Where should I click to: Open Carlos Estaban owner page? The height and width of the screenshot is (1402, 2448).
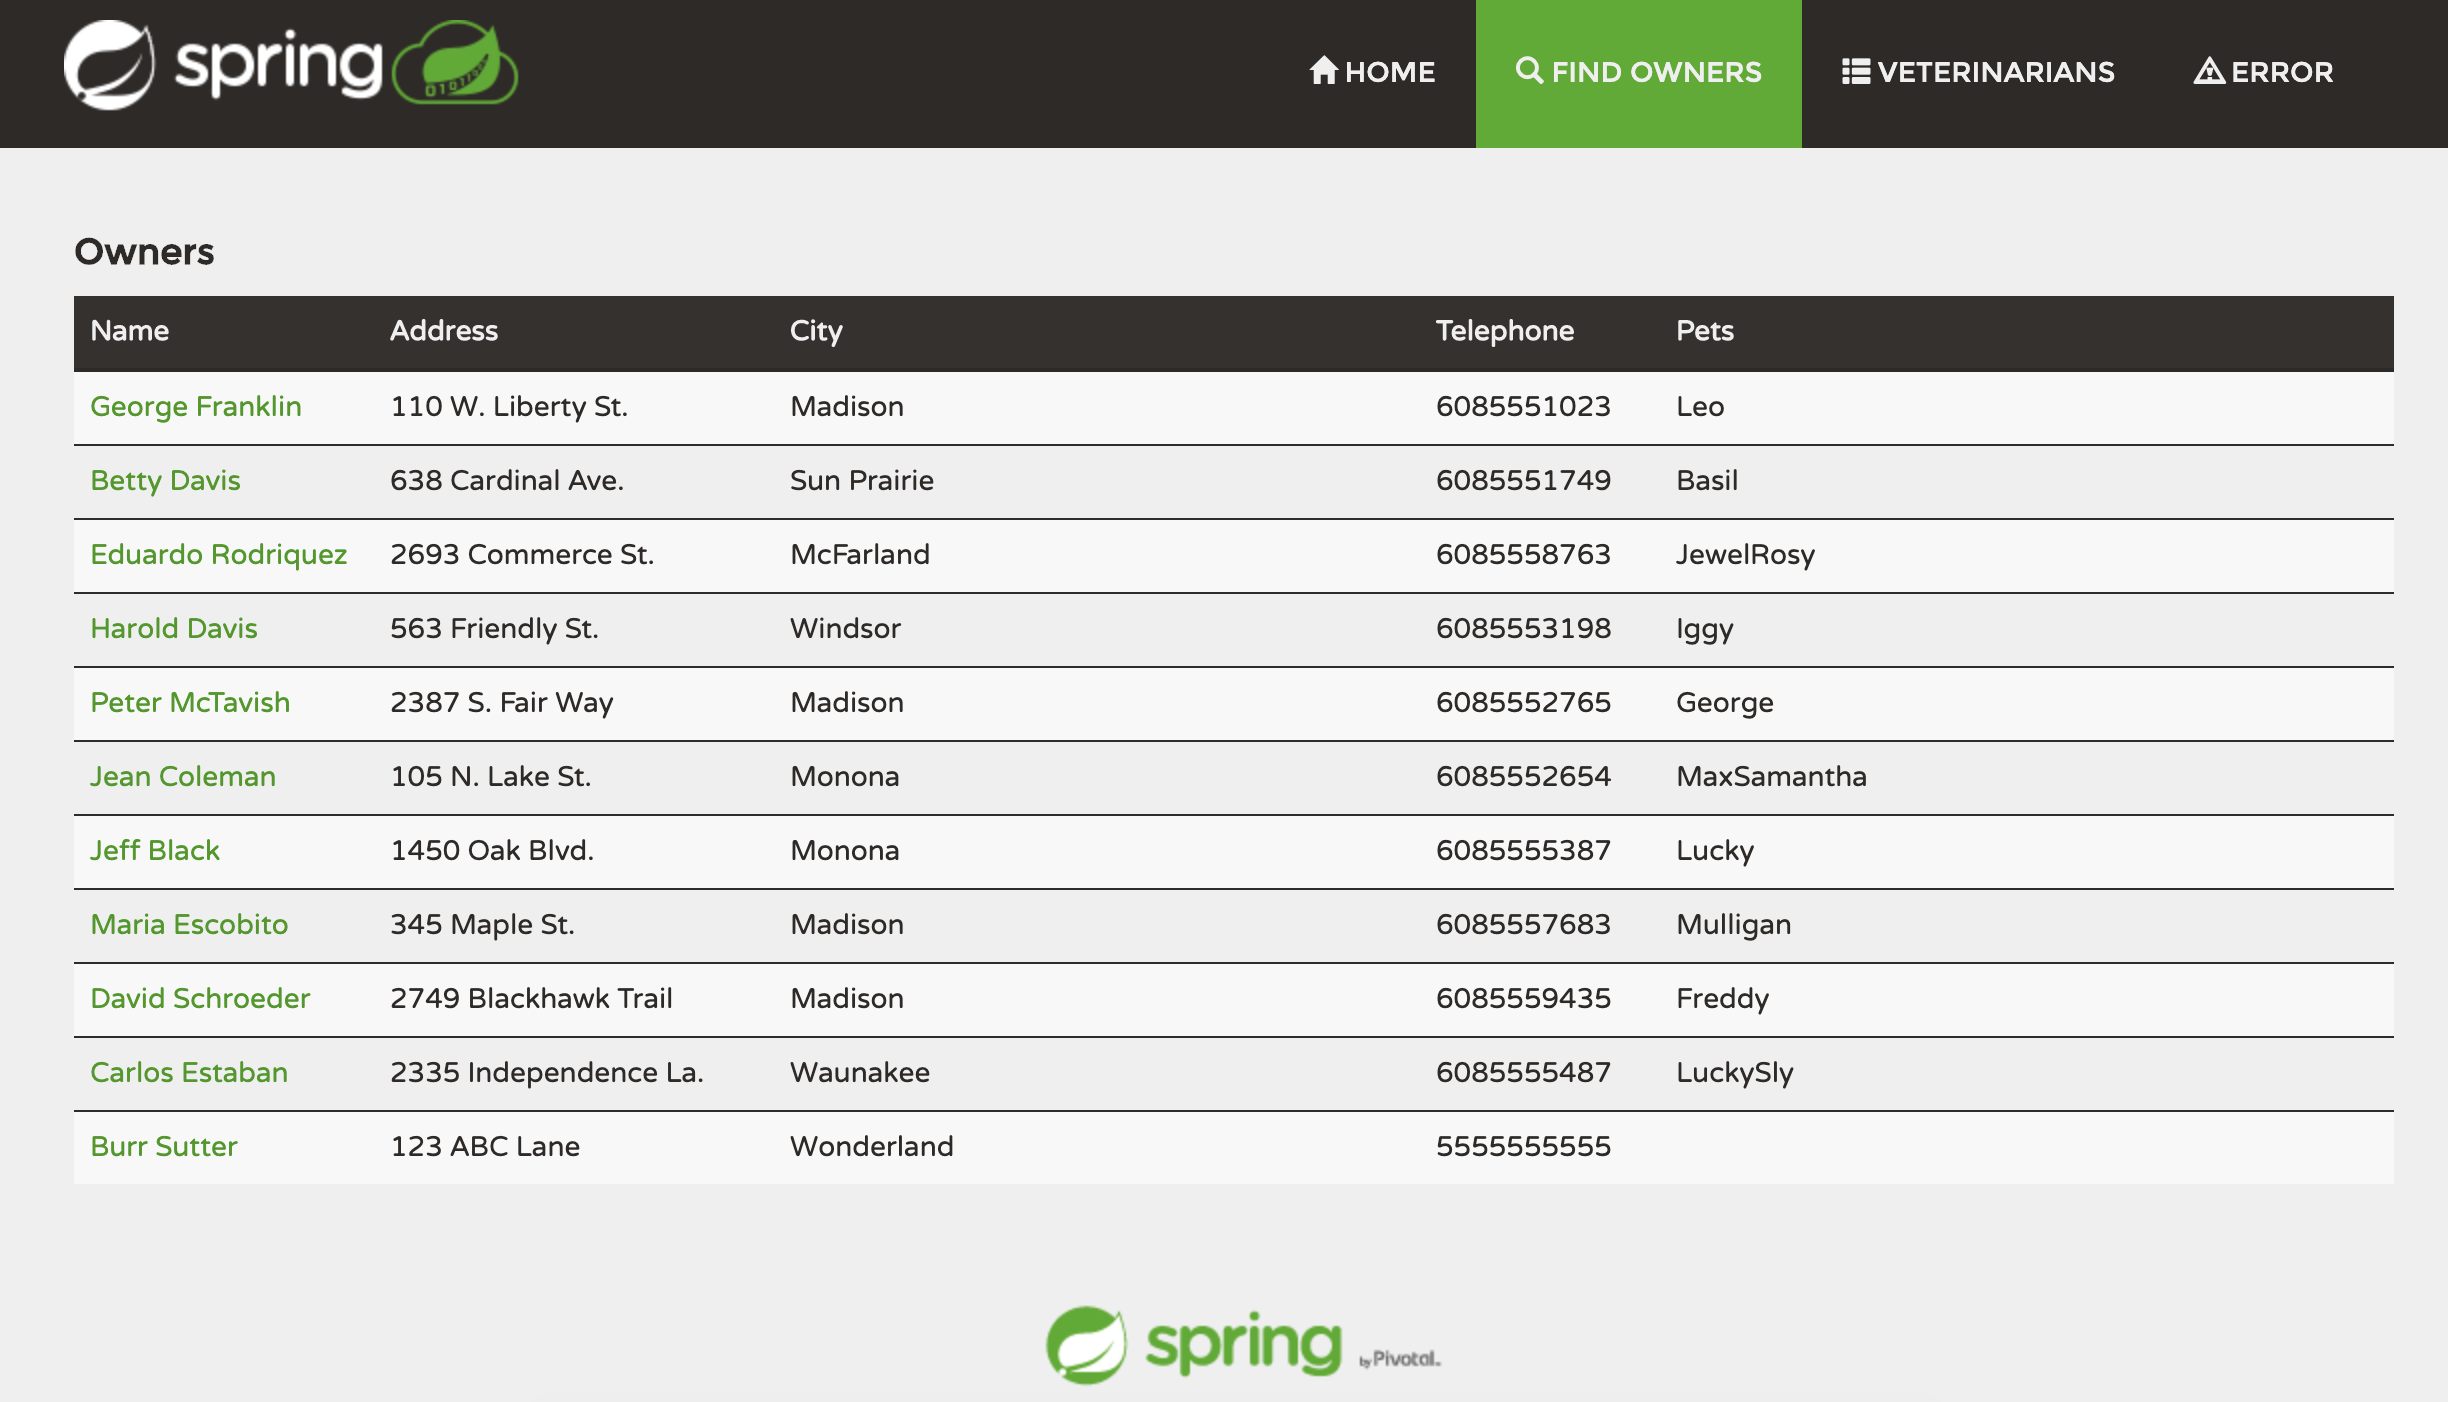[189, 1072]
